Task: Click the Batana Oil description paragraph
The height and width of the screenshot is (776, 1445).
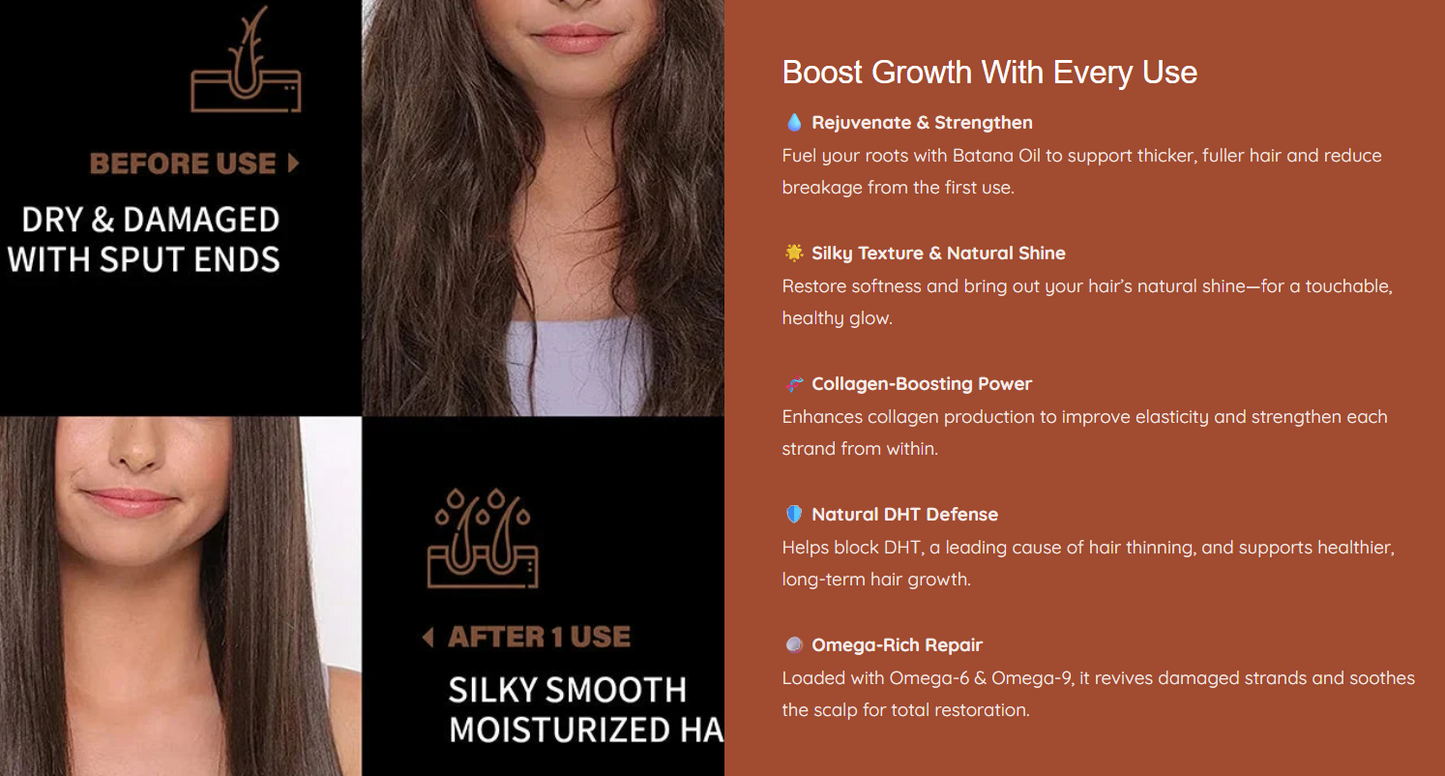Action: pos(1082,171)
